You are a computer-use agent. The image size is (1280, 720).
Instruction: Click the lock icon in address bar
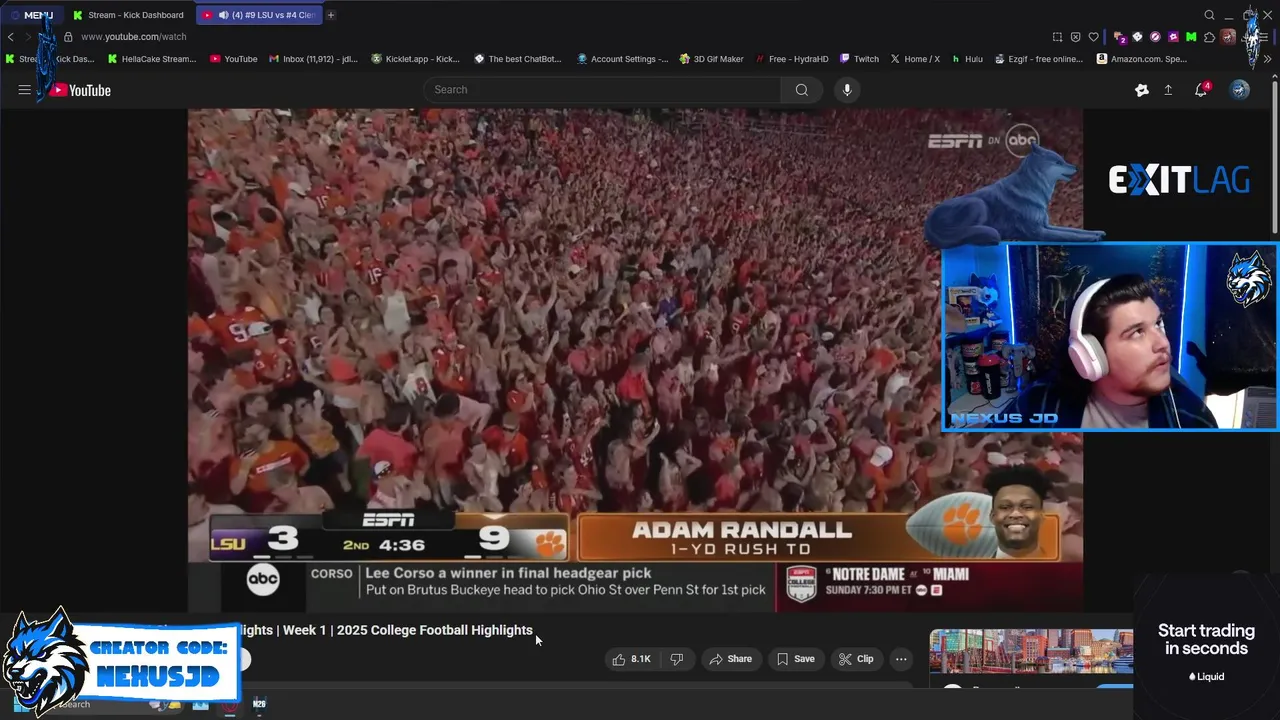click(68, 37)
